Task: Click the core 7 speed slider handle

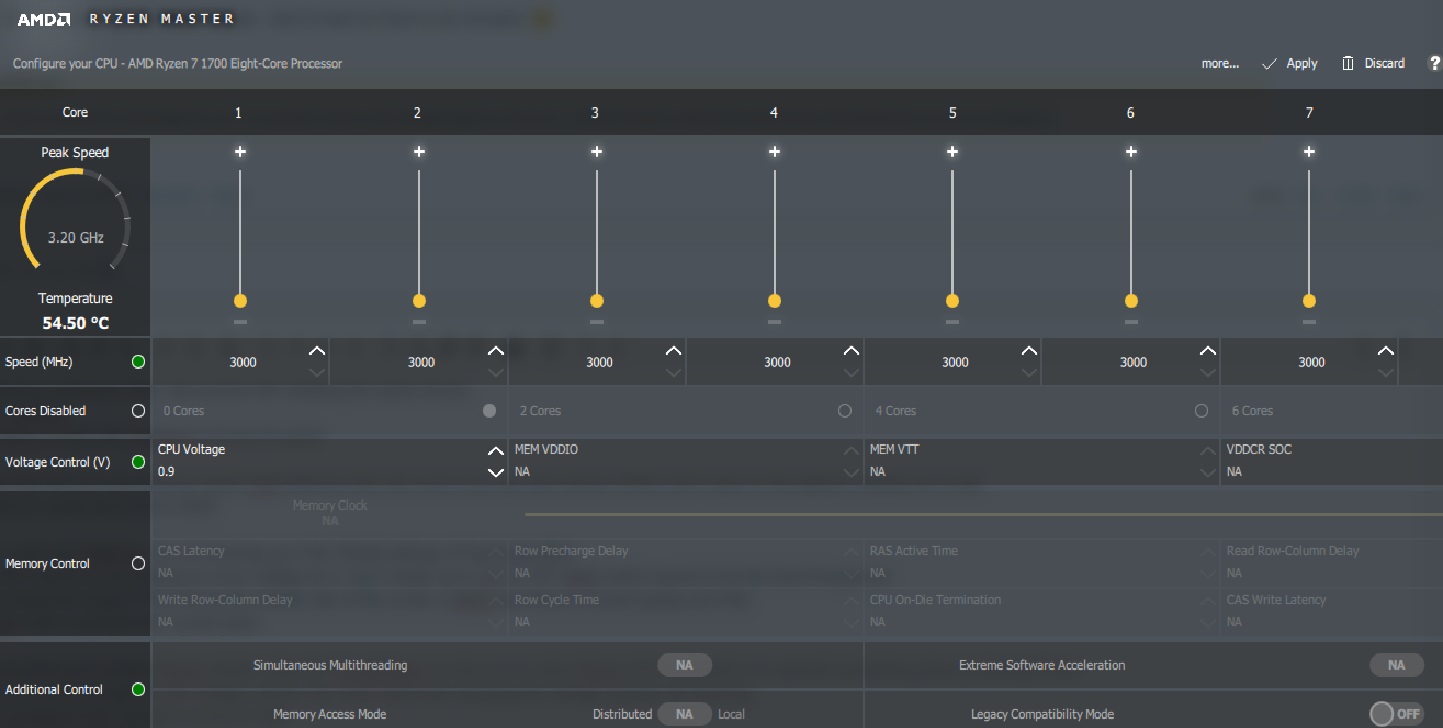Action: (1309, 301)
